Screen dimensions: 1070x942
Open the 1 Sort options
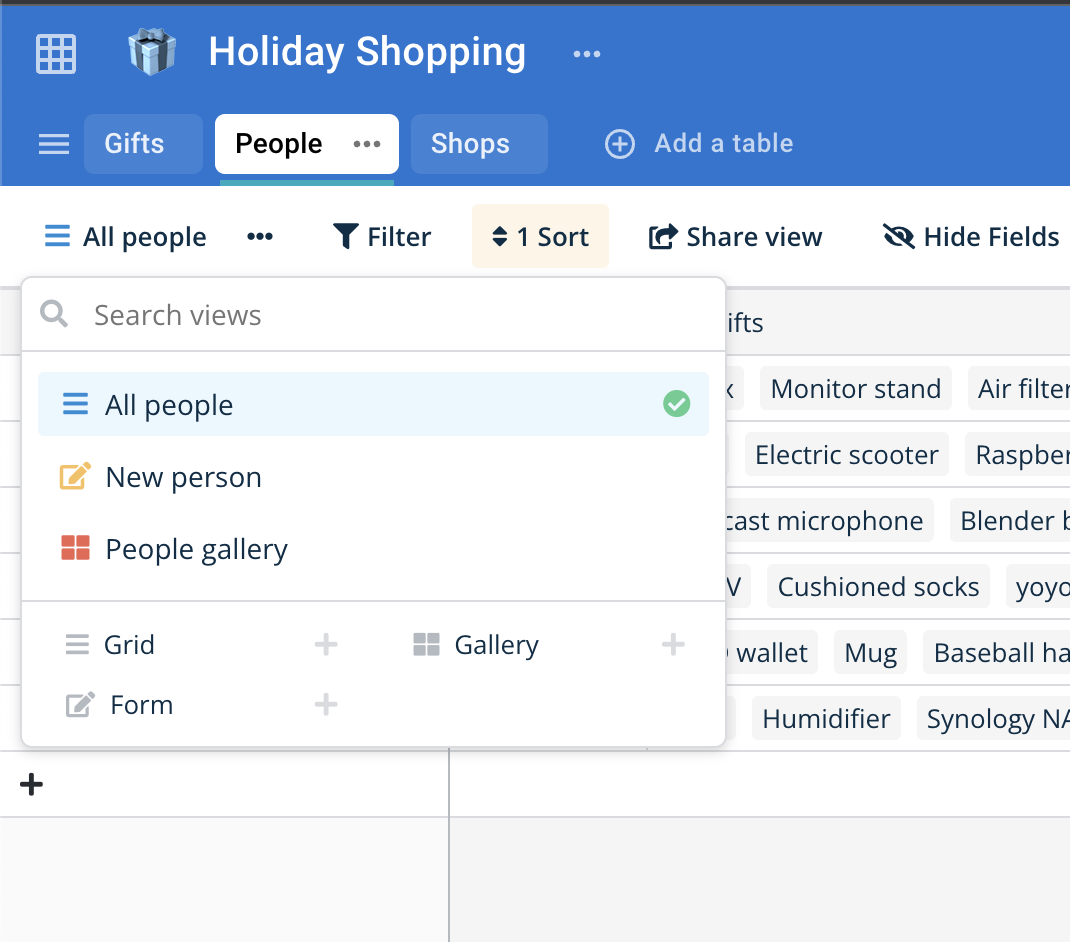(x=540, y=237)
